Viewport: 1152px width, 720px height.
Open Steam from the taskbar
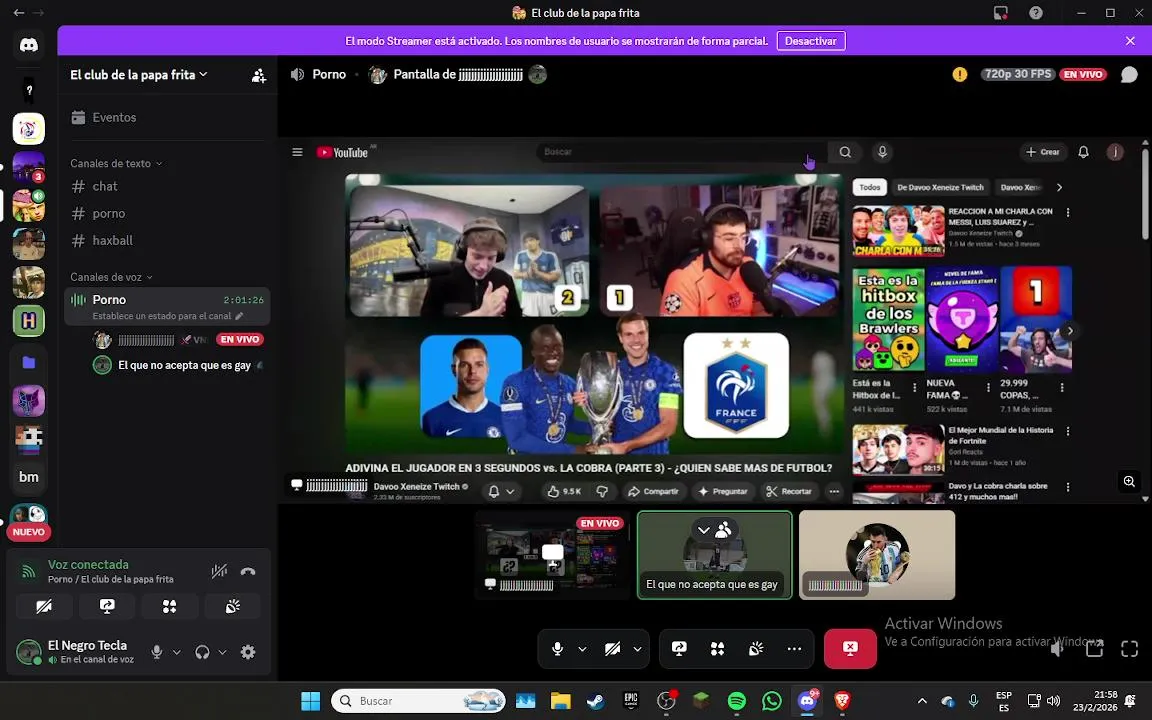pos(596,701)
